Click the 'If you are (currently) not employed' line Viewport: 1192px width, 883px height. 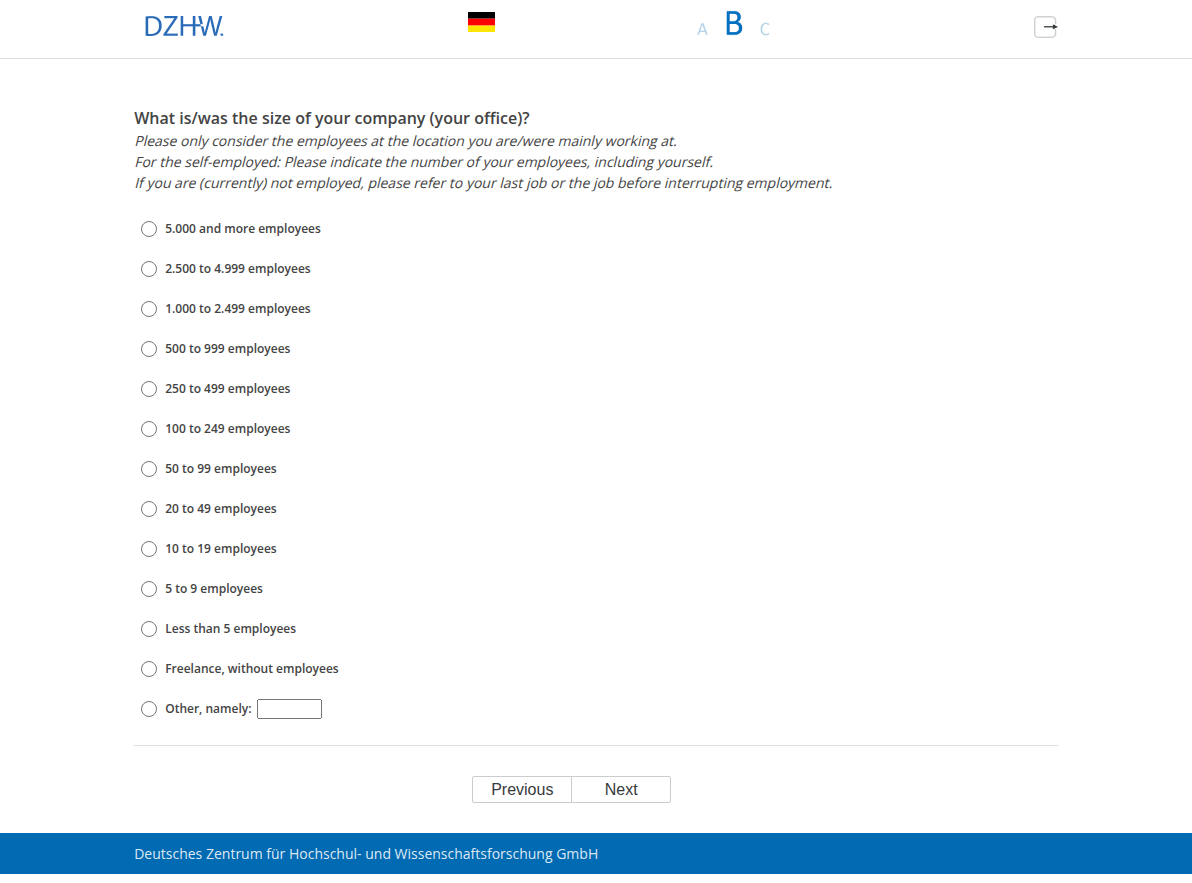coord(483,184)
